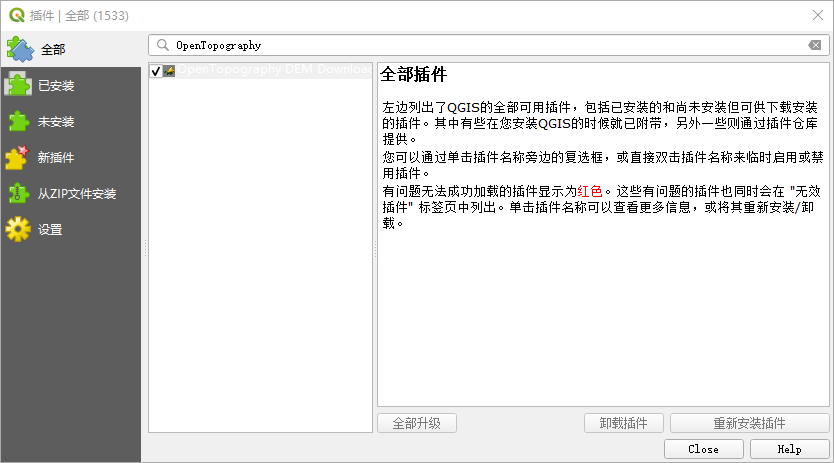This screenshot has width=834, height=463.
Task: Click into the plugin search field
Action: 489,45
